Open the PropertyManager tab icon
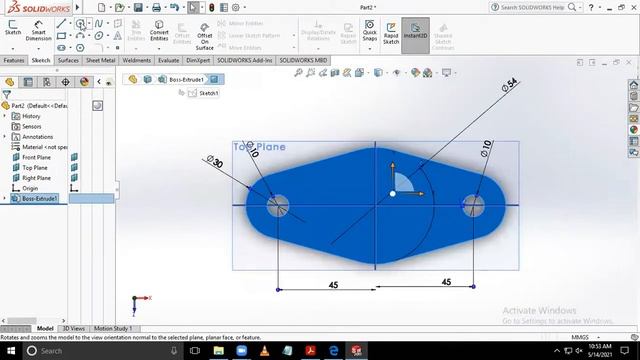Image resolution: width=640 pixels, height=360 pixels. pyautogui.click(x=28, y=82)
